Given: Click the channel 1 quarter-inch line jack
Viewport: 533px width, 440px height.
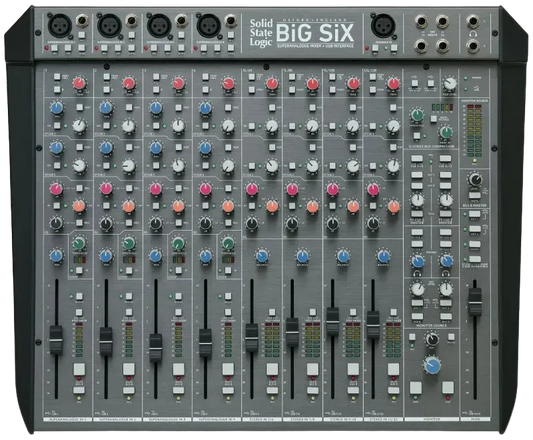Looking at the screenshot, I should 82,21.
